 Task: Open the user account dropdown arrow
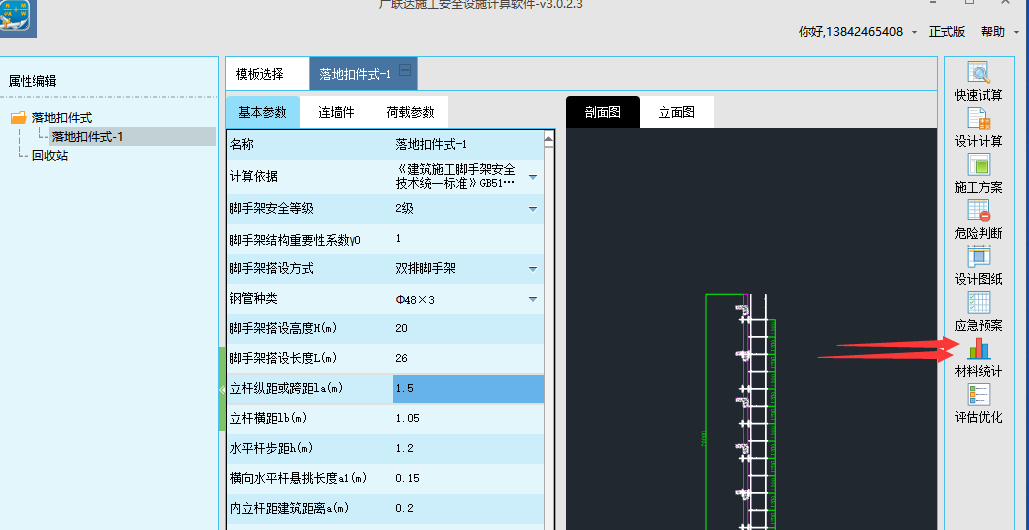pyautogui.click(x=914, y=32)
